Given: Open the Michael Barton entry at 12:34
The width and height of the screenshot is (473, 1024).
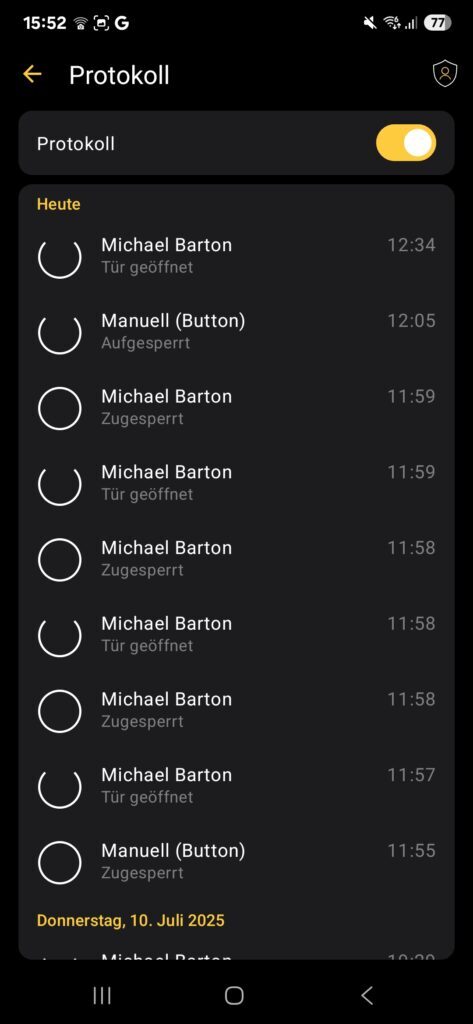Looking at the screenshot, I should point(236,256).
